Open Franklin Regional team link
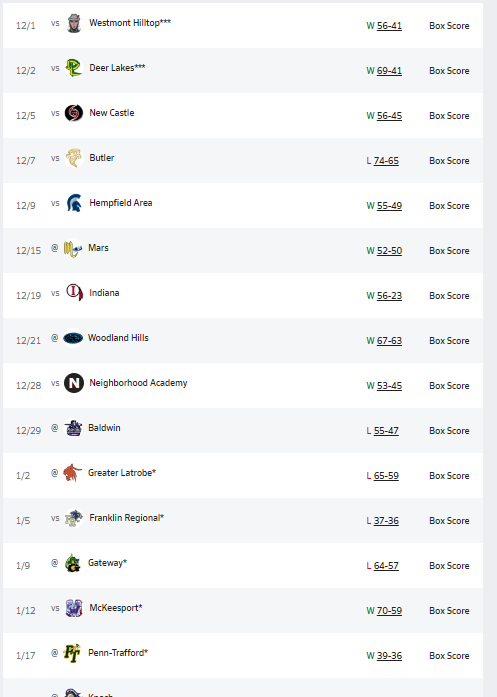The height and width of the screenshot is (697, 497). click(126, 517)
